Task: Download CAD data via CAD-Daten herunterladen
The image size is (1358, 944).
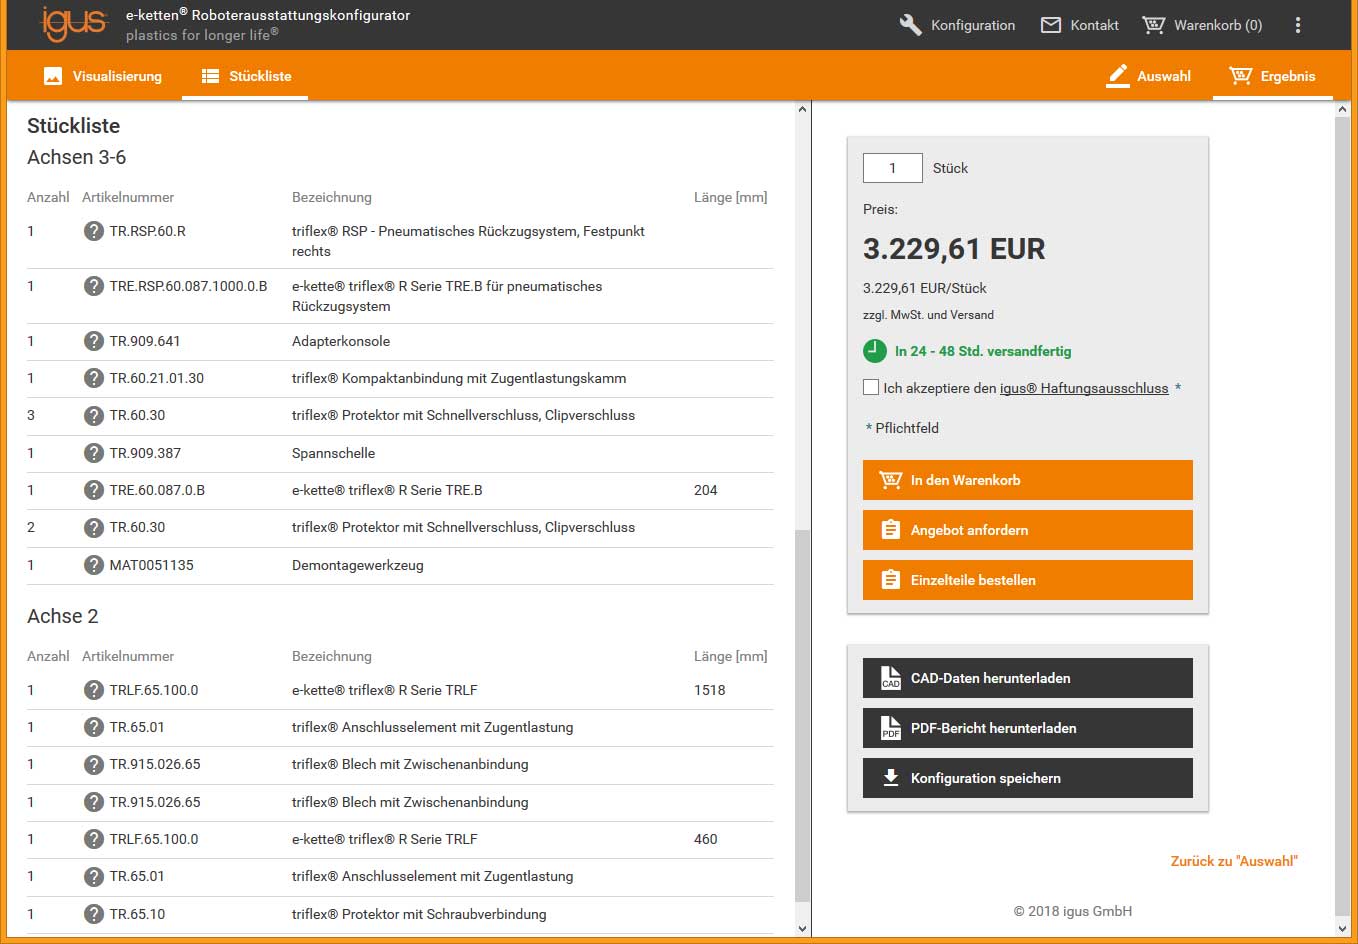Action: 1027,678
